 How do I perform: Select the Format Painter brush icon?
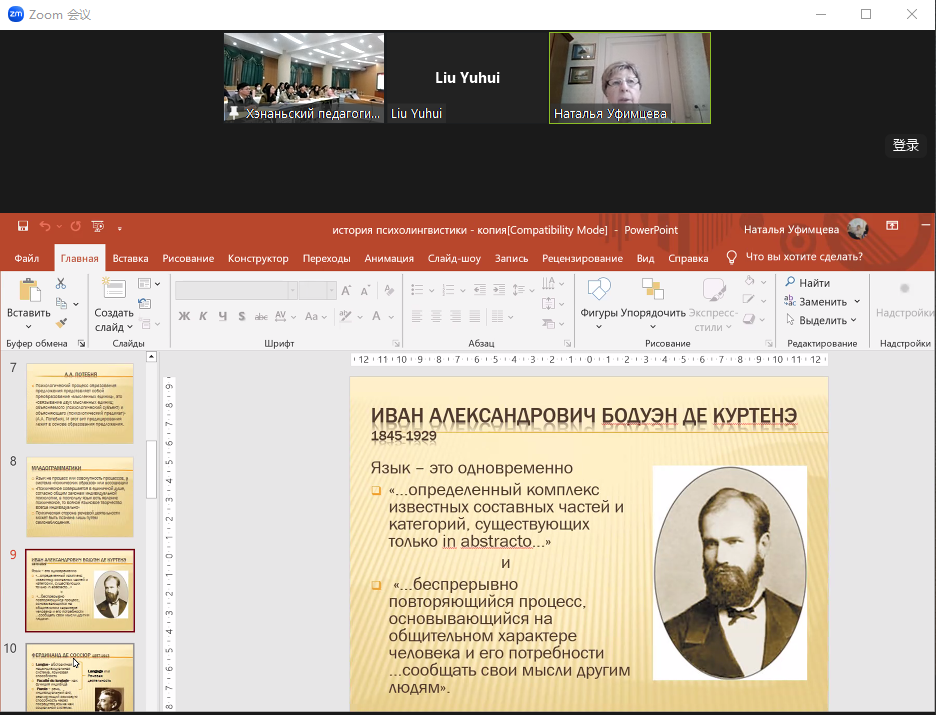61,323
